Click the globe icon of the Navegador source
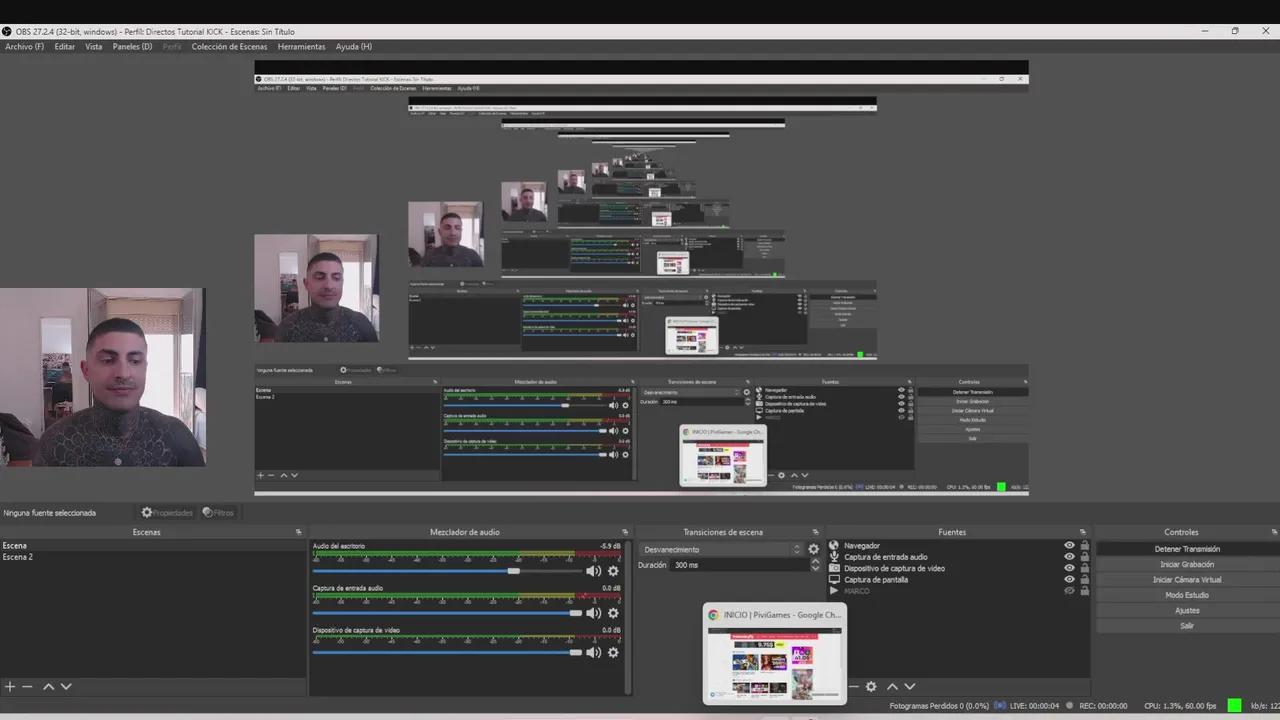Screen dimensions: 1280x720 coord(834,546)
